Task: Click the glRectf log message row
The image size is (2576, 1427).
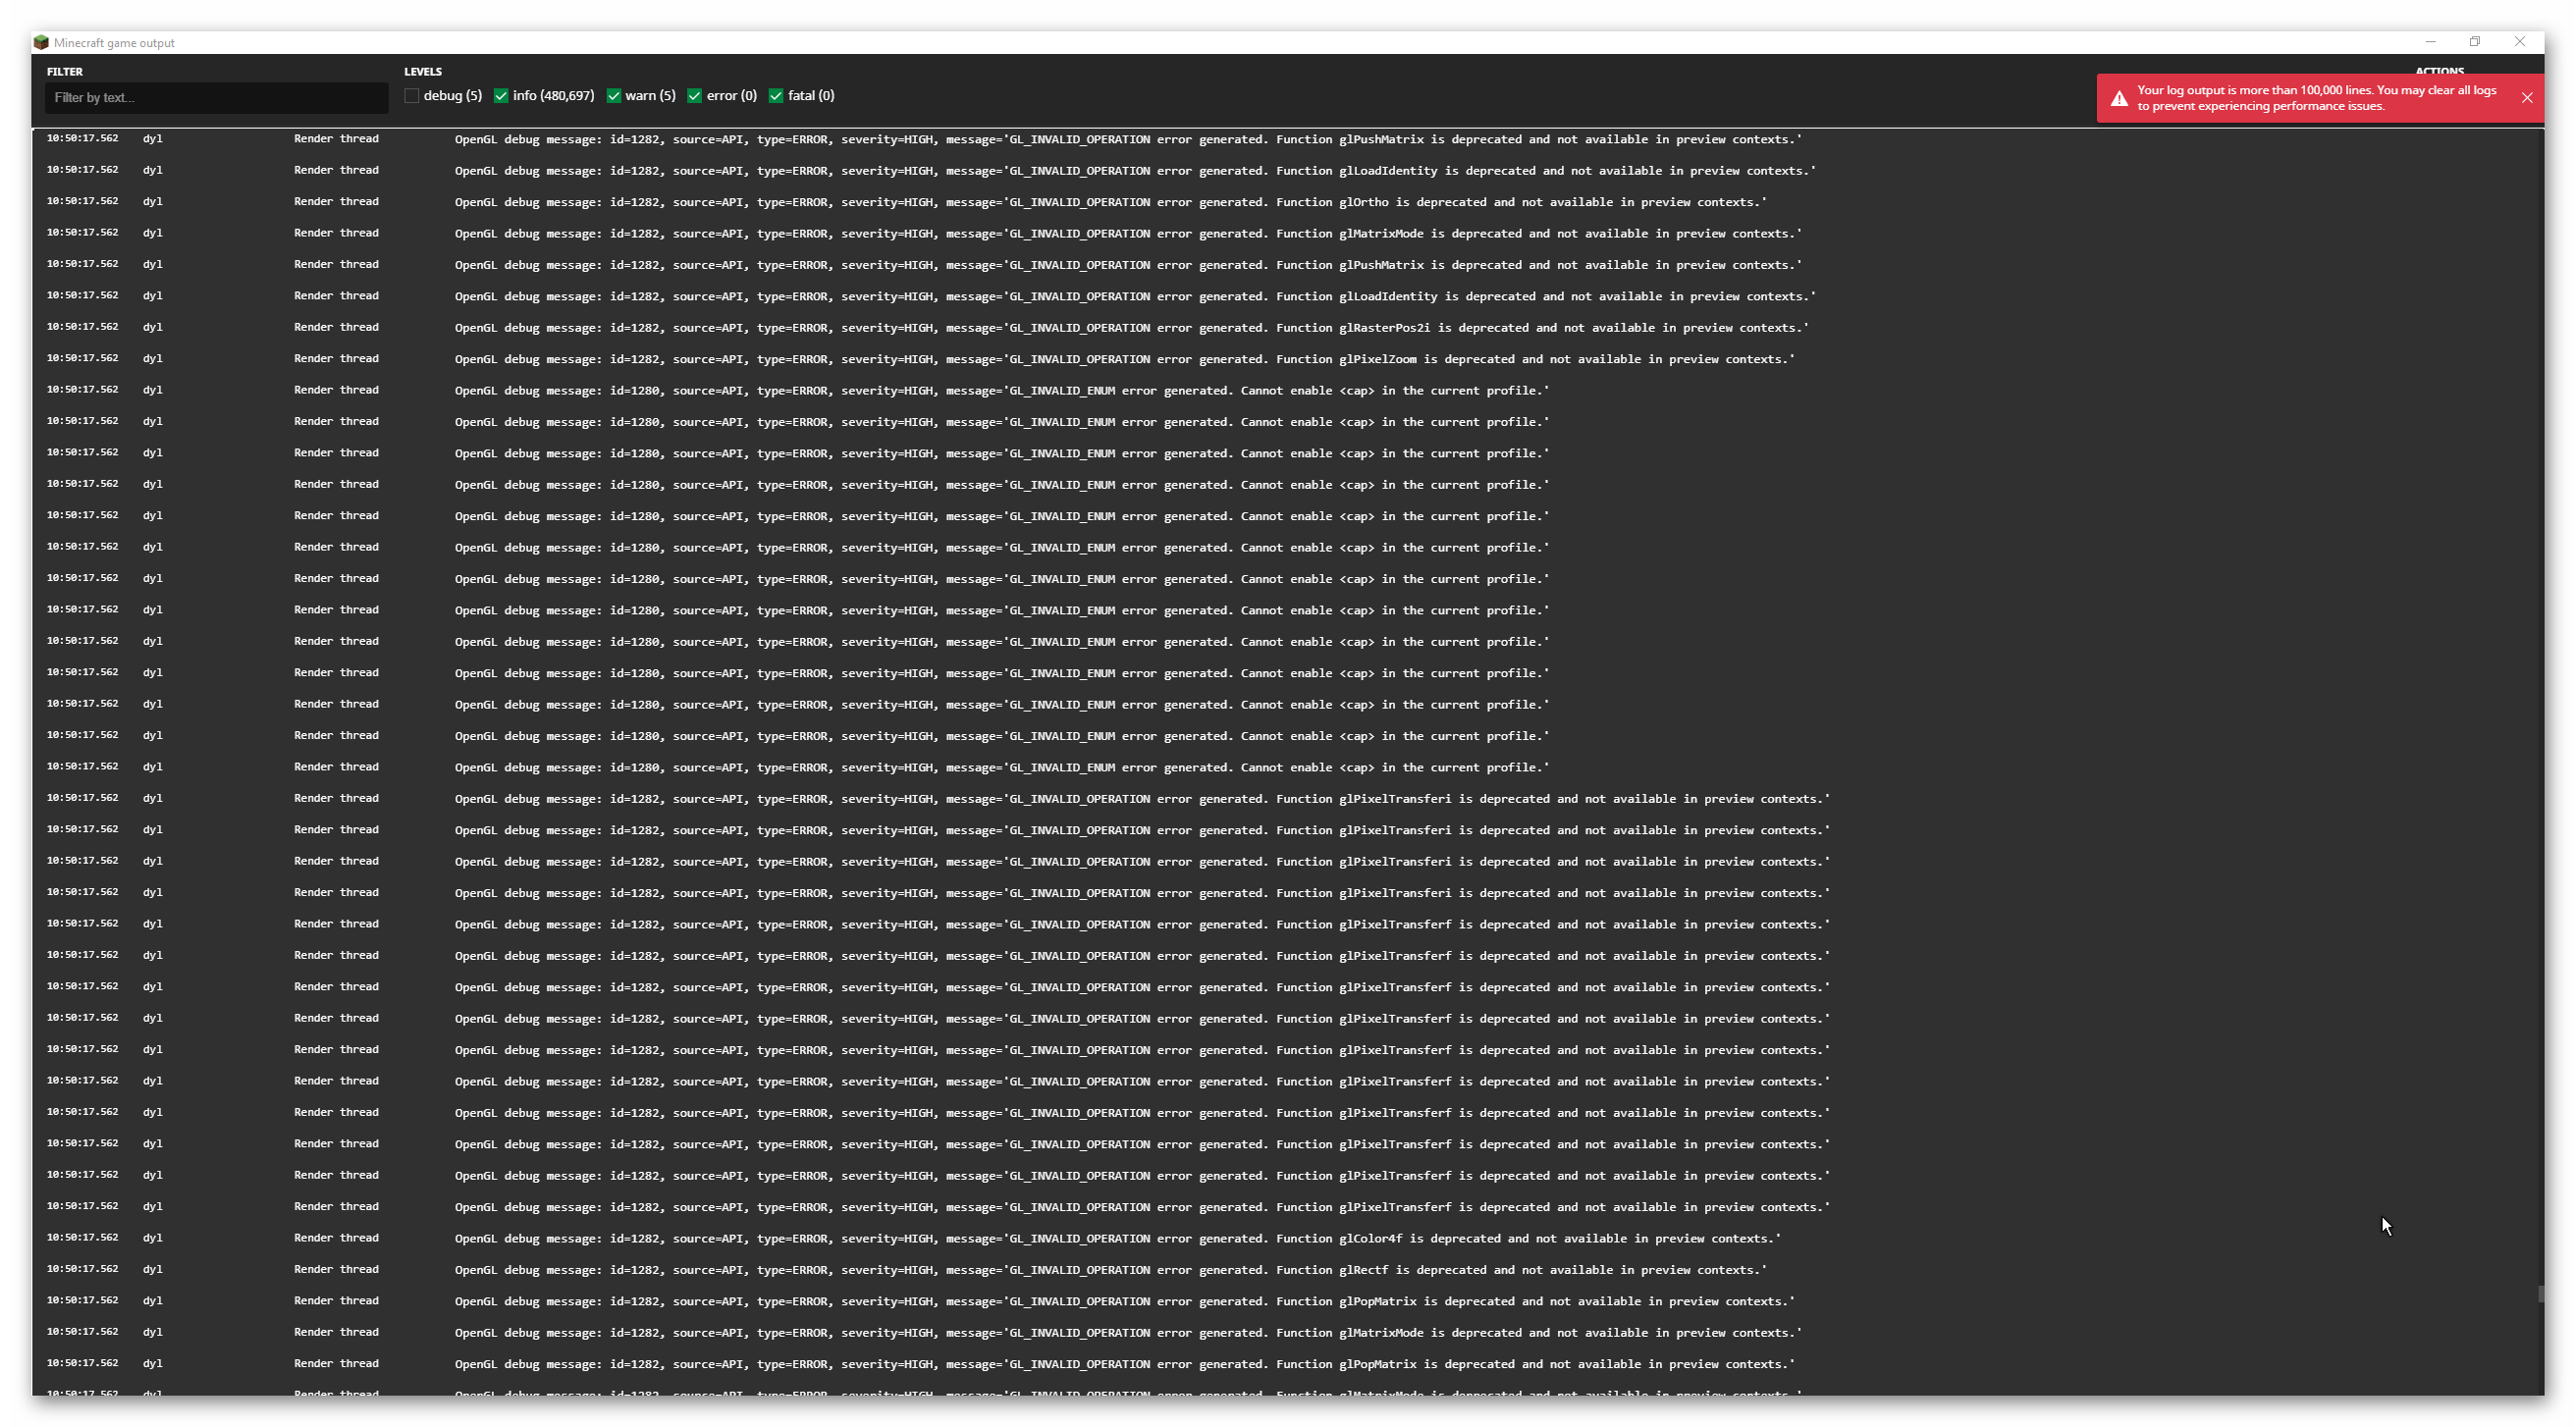Action: click(1110, 1270)
